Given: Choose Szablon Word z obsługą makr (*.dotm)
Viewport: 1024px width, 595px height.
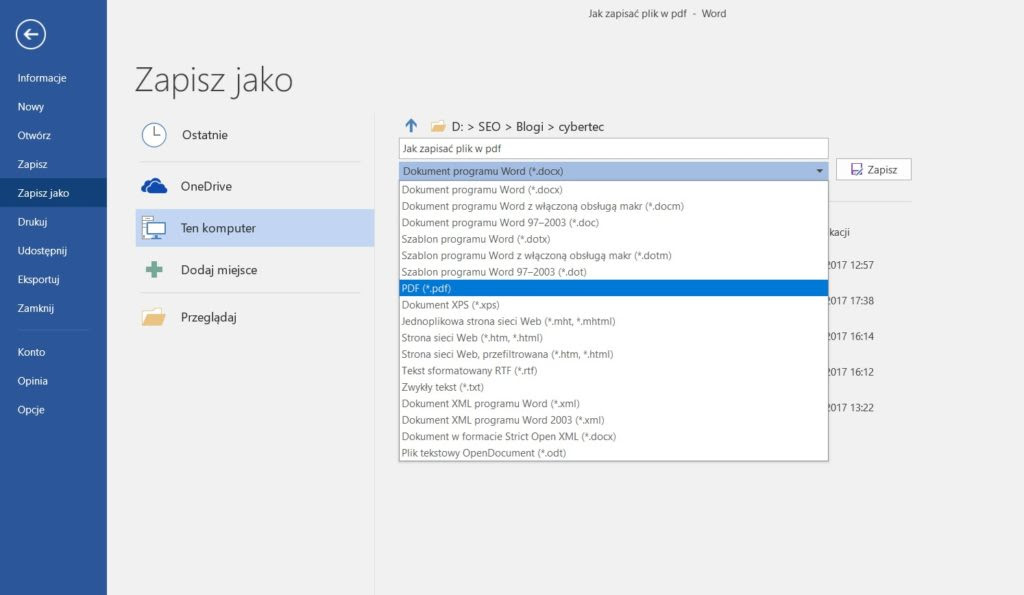Looking at the screenshot, I should 613,255.
